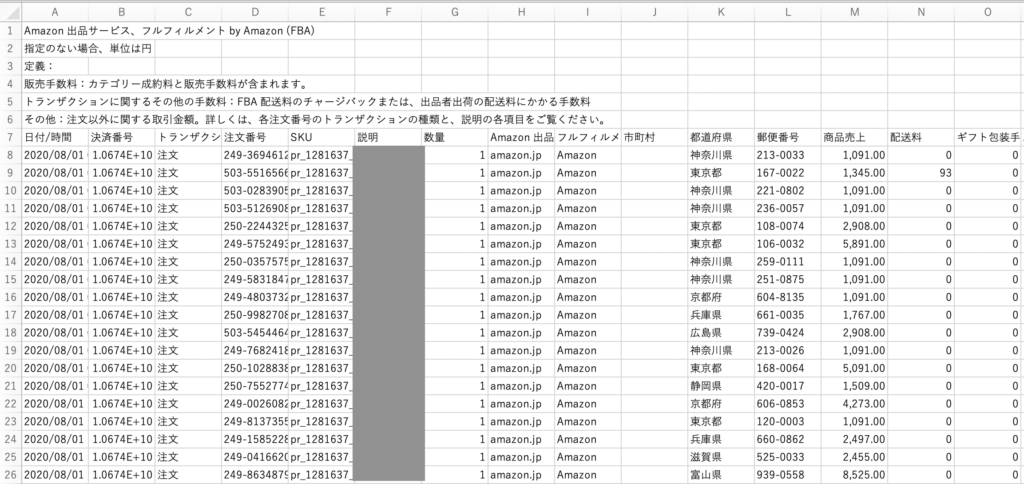Click the '注文番号' header cell

tap(255, 137)
